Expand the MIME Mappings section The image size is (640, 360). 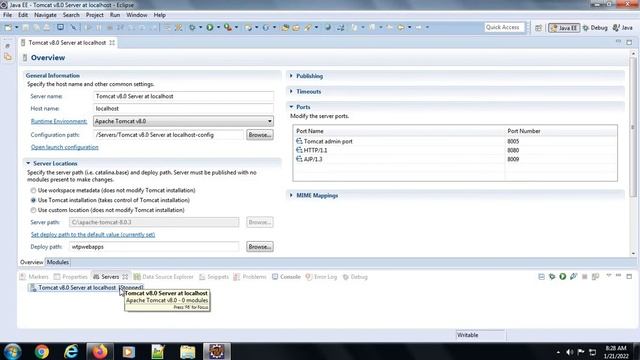tap(291, 196)
